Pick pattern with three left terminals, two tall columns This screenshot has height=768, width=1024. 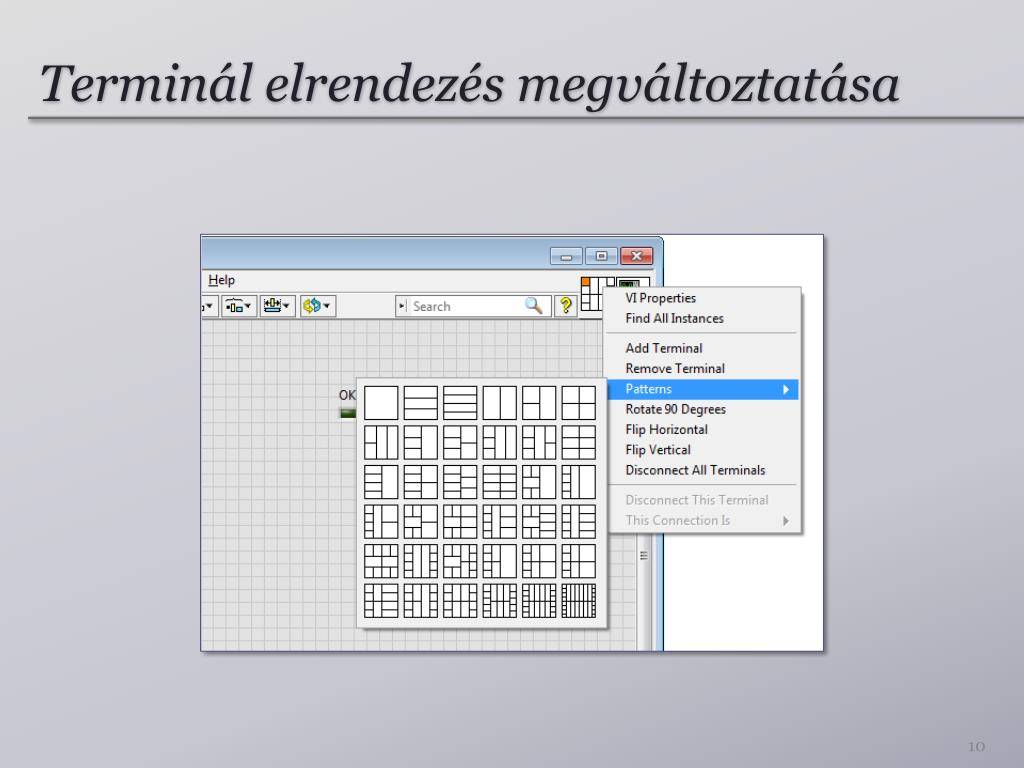pyautogui.click(x=500, y=443)
